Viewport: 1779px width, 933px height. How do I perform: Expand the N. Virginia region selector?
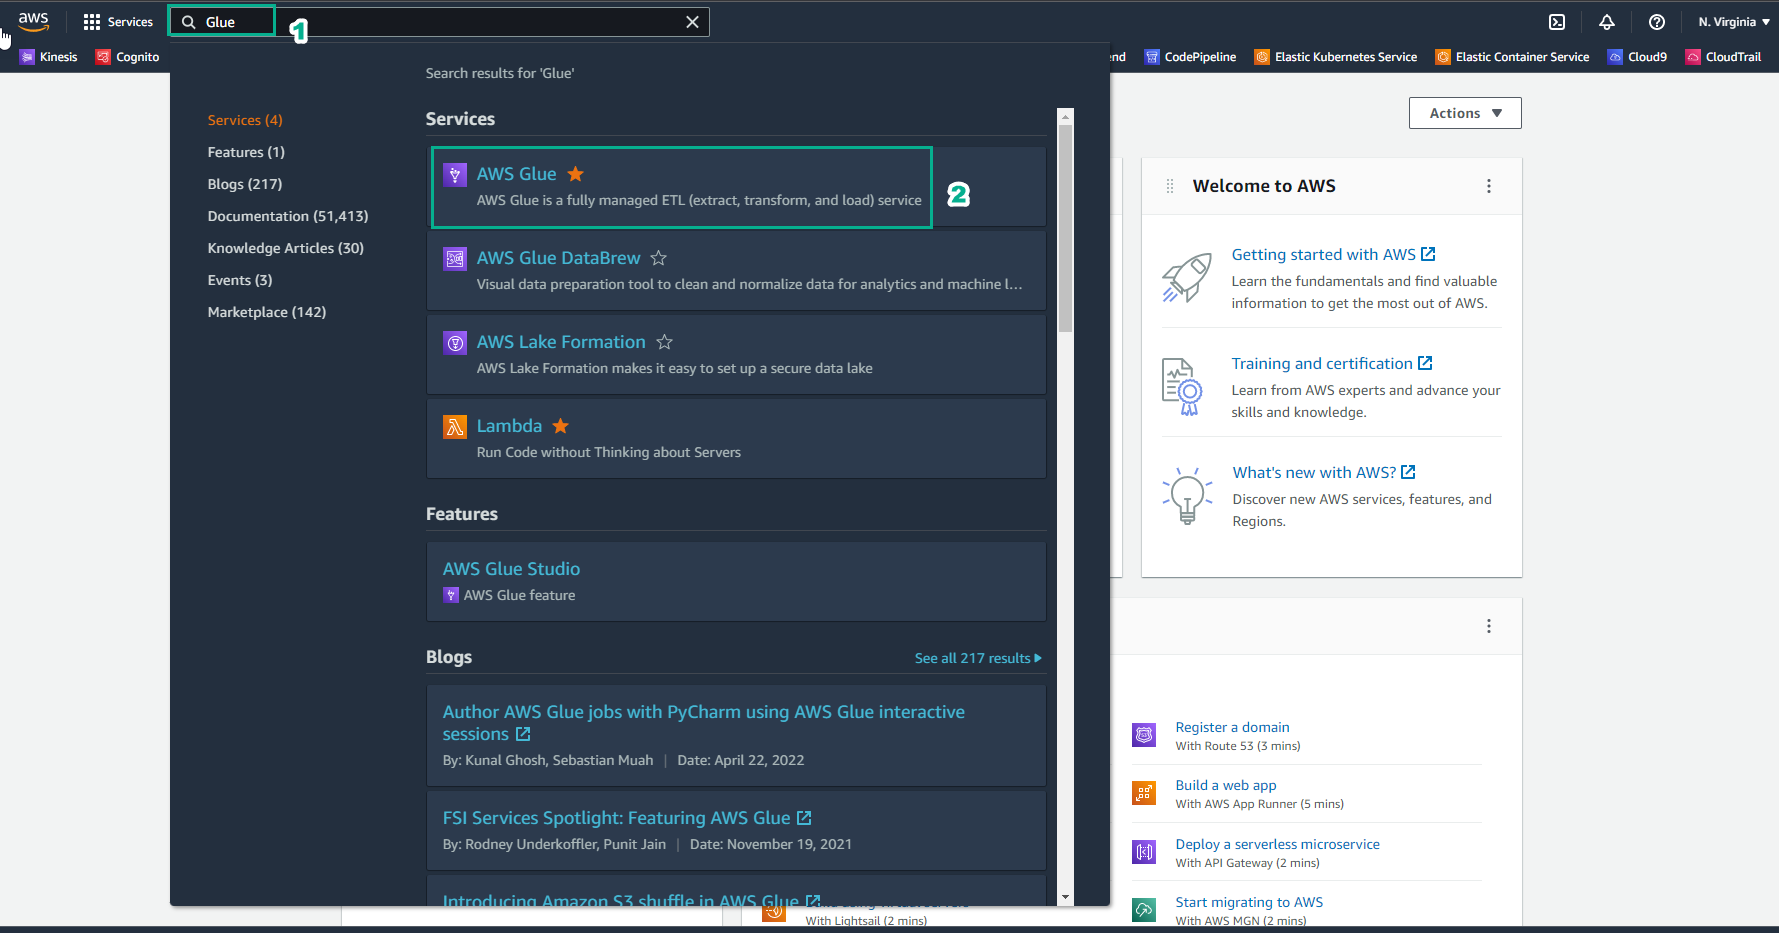pyautogui.click(x=1734, y=22)
